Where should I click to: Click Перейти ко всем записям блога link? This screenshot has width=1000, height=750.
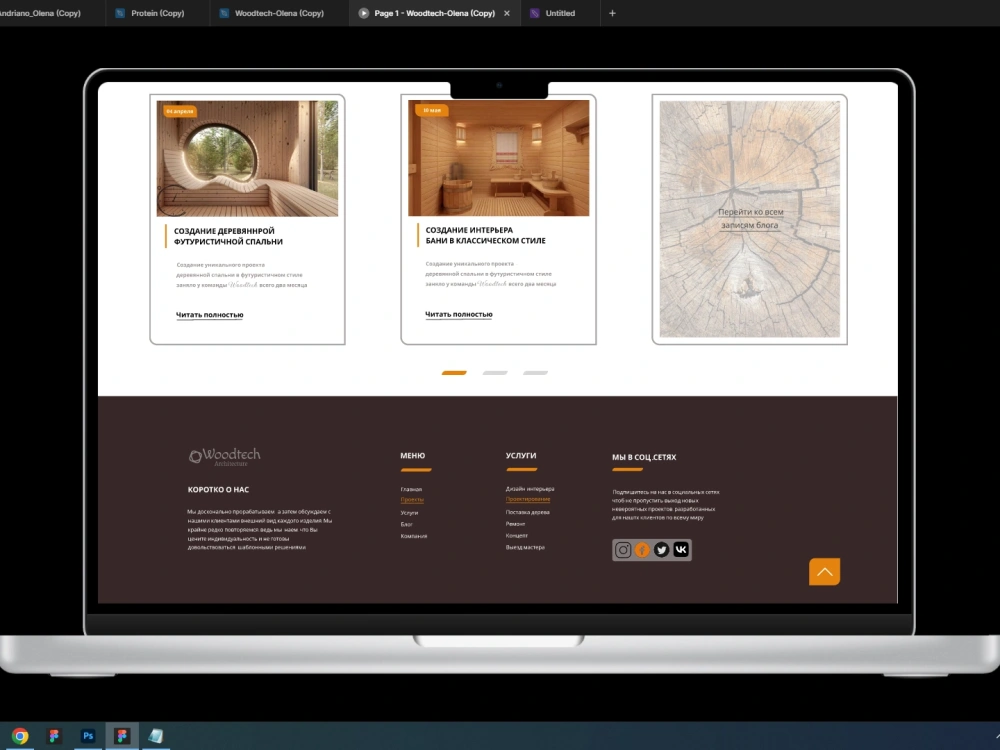point(750,218)
